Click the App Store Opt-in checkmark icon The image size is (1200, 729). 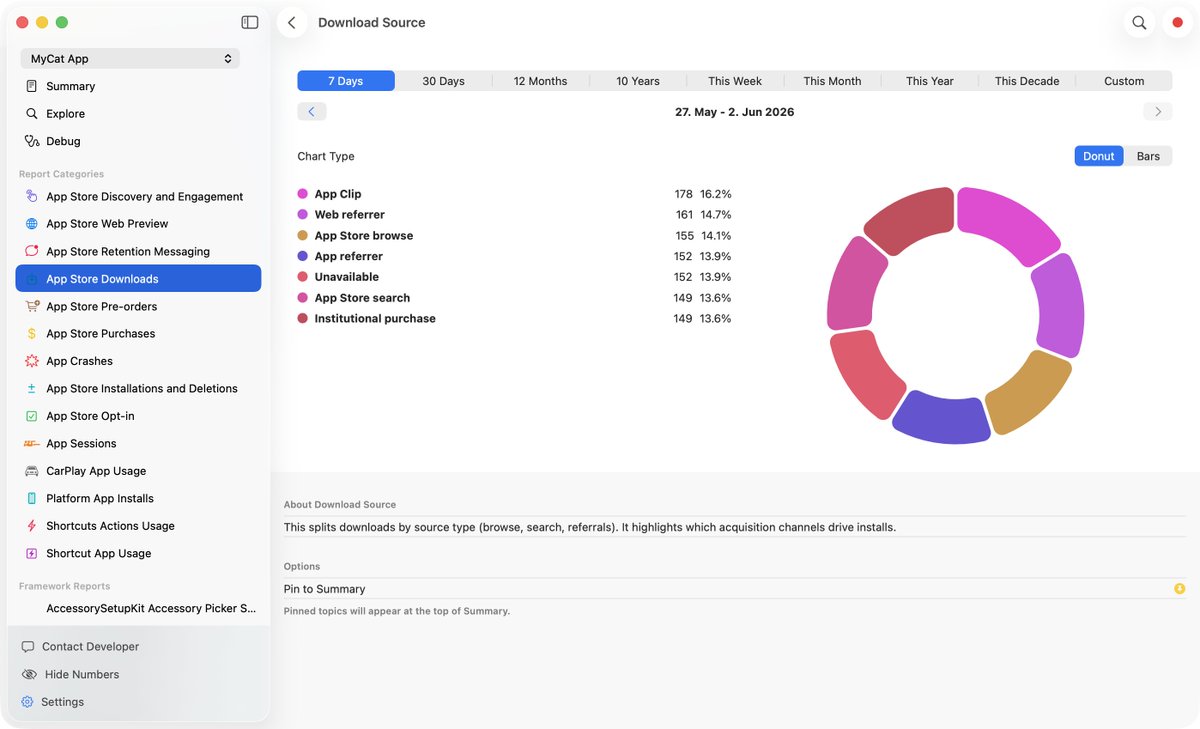pyautogui.click(x=32, y=416)
